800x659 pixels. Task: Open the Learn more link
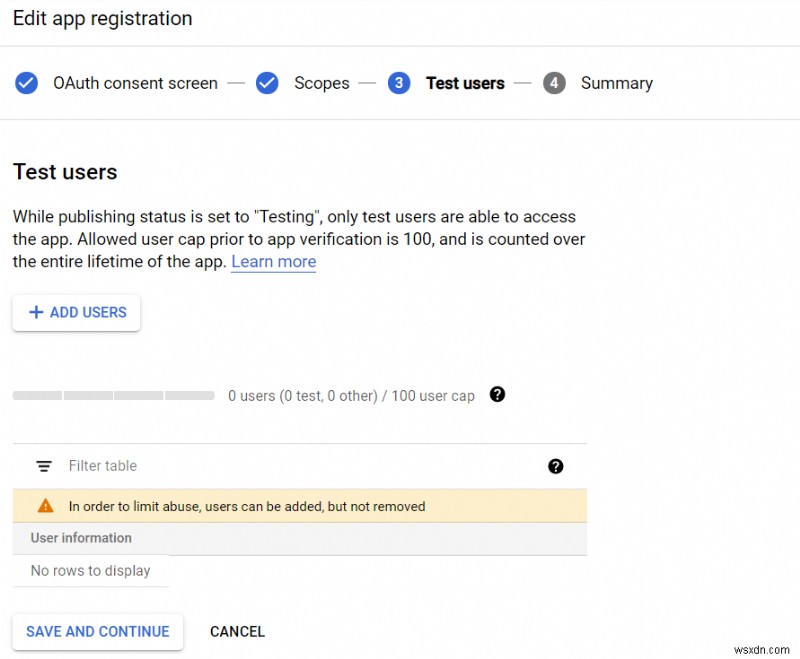click(x=273, y=262)
